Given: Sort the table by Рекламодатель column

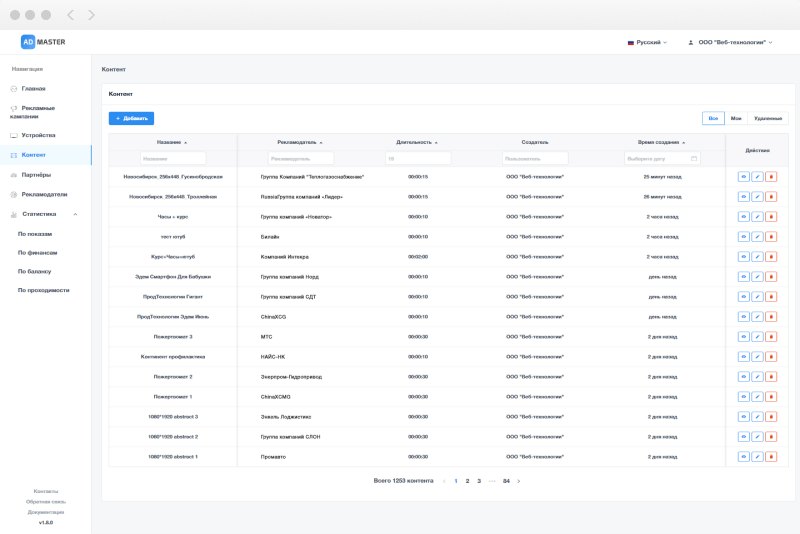Looking at the screenshot, I should [300, 142].
